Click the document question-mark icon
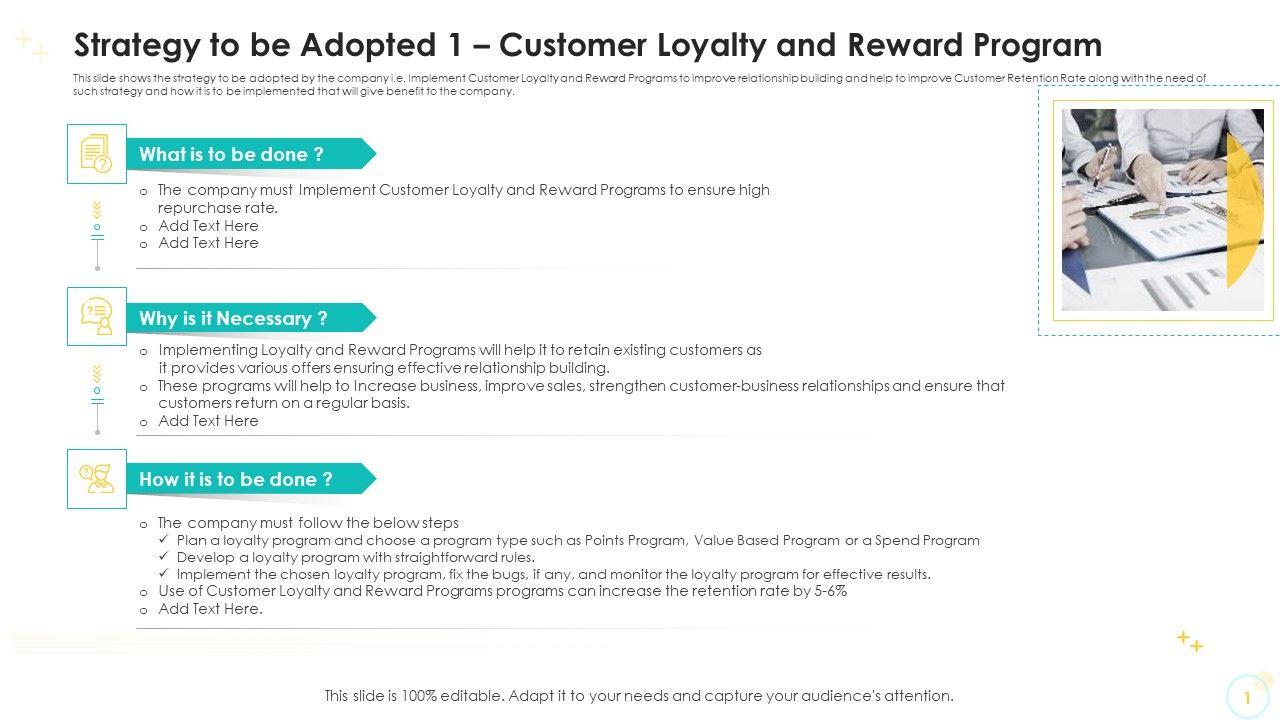Screen dimensions: 1280x720 97,154
